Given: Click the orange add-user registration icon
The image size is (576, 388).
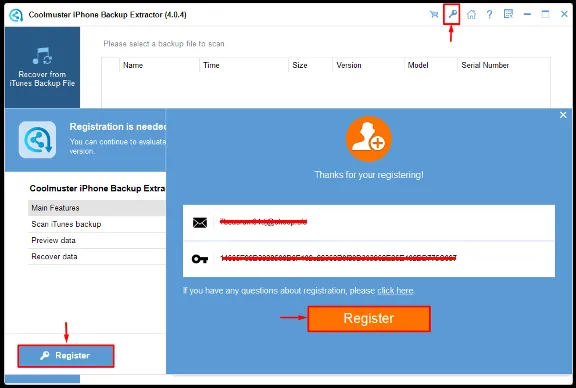Looking at the screenshot, I should tap(369, 139).
